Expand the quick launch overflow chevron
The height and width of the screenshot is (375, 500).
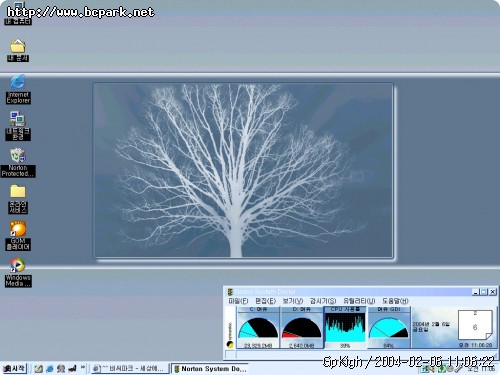pyautogui.click(x=83, y=367)
